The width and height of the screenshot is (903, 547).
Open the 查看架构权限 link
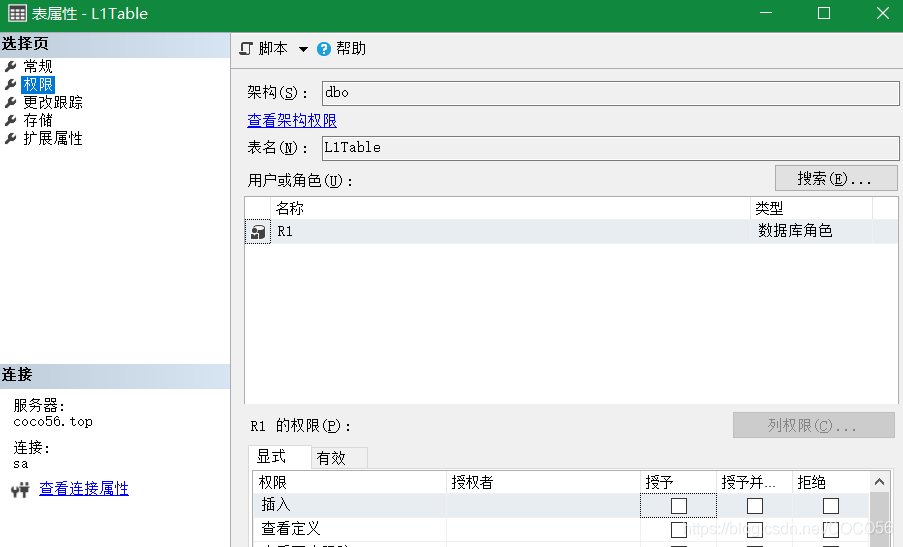(292, 120)
